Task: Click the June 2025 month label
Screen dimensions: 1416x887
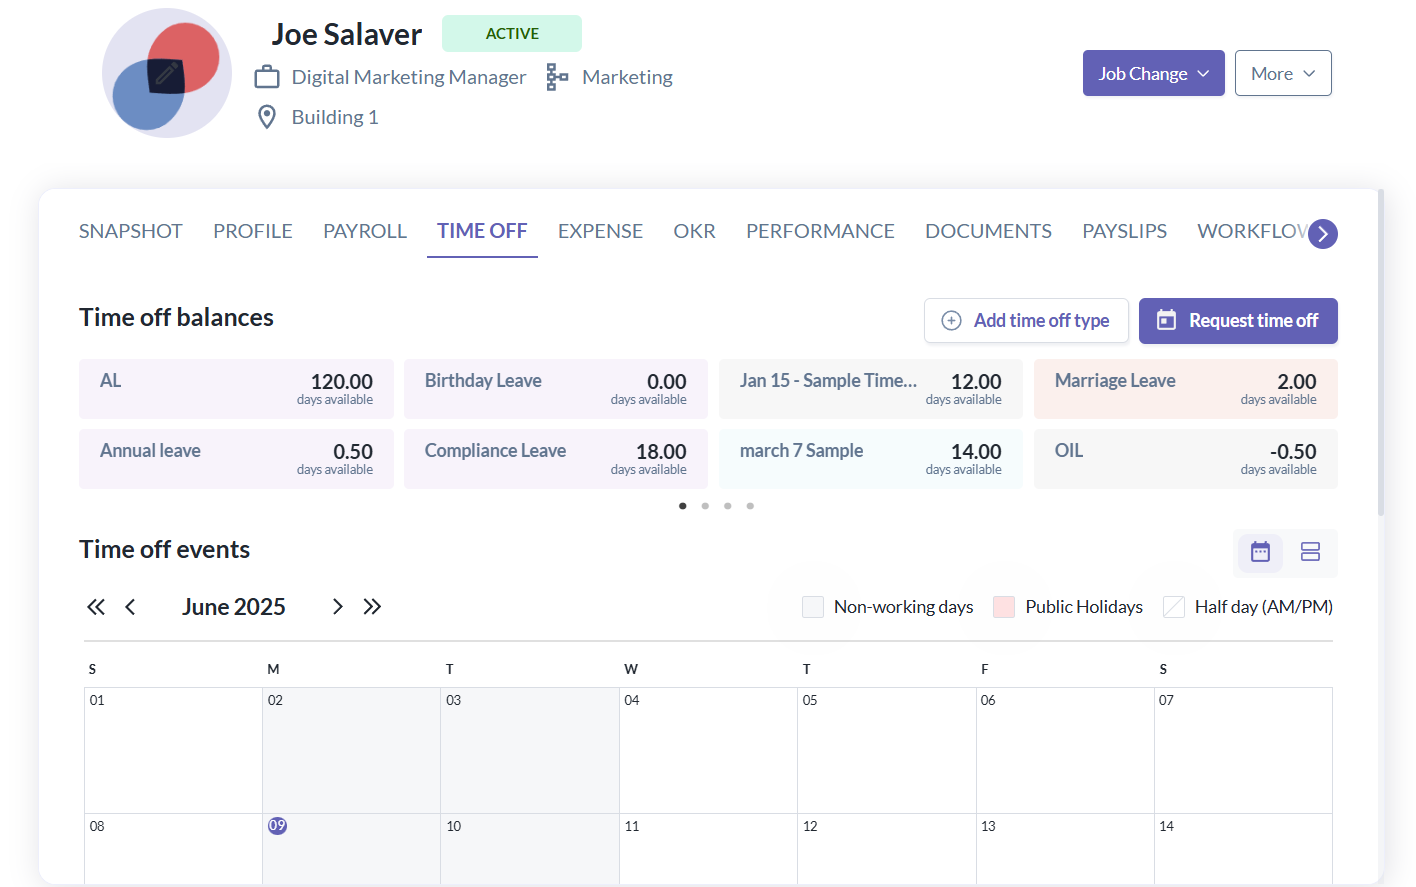Action: point(234,607)
